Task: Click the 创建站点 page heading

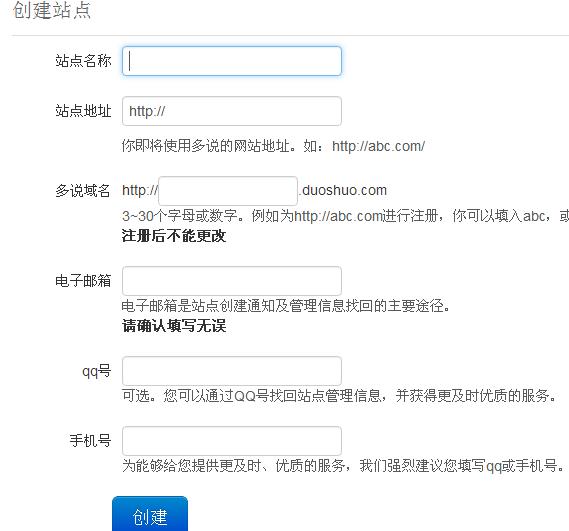Action: click(52, 10)
